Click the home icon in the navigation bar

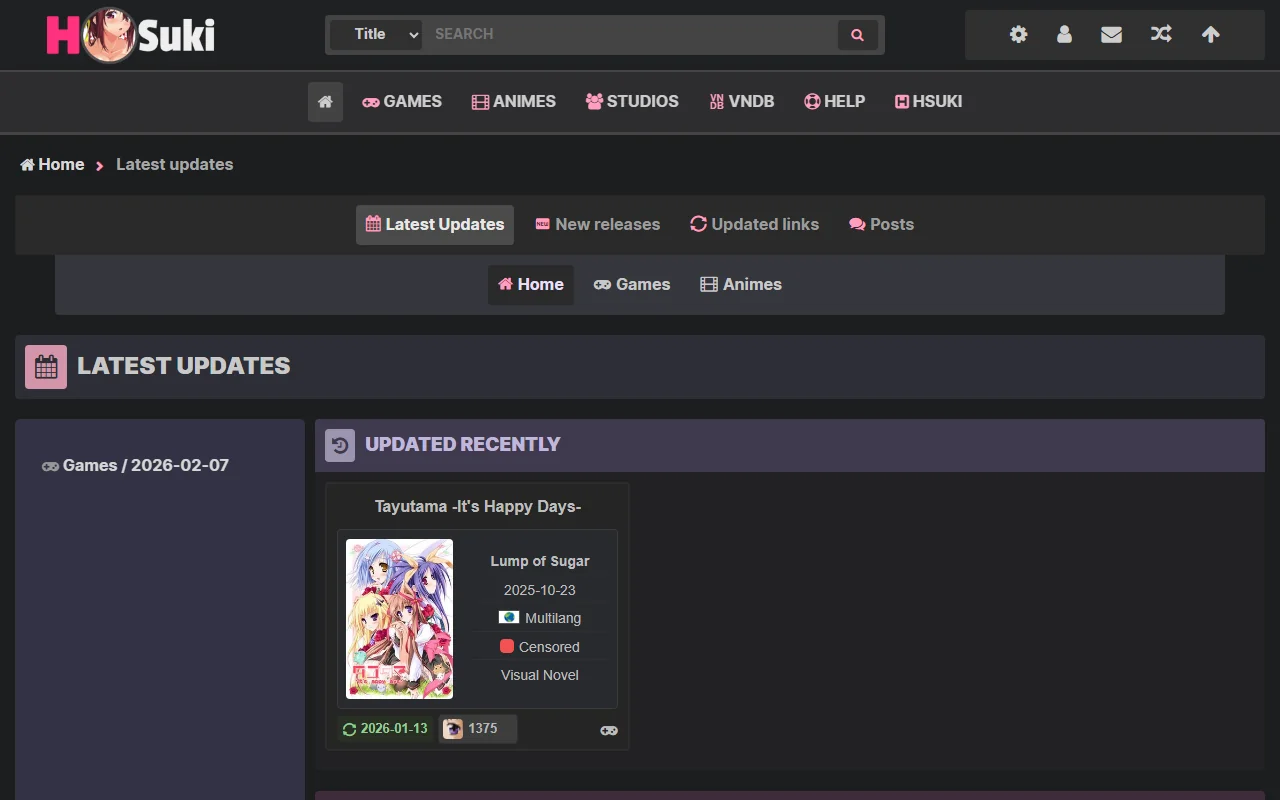click(324, 101)
